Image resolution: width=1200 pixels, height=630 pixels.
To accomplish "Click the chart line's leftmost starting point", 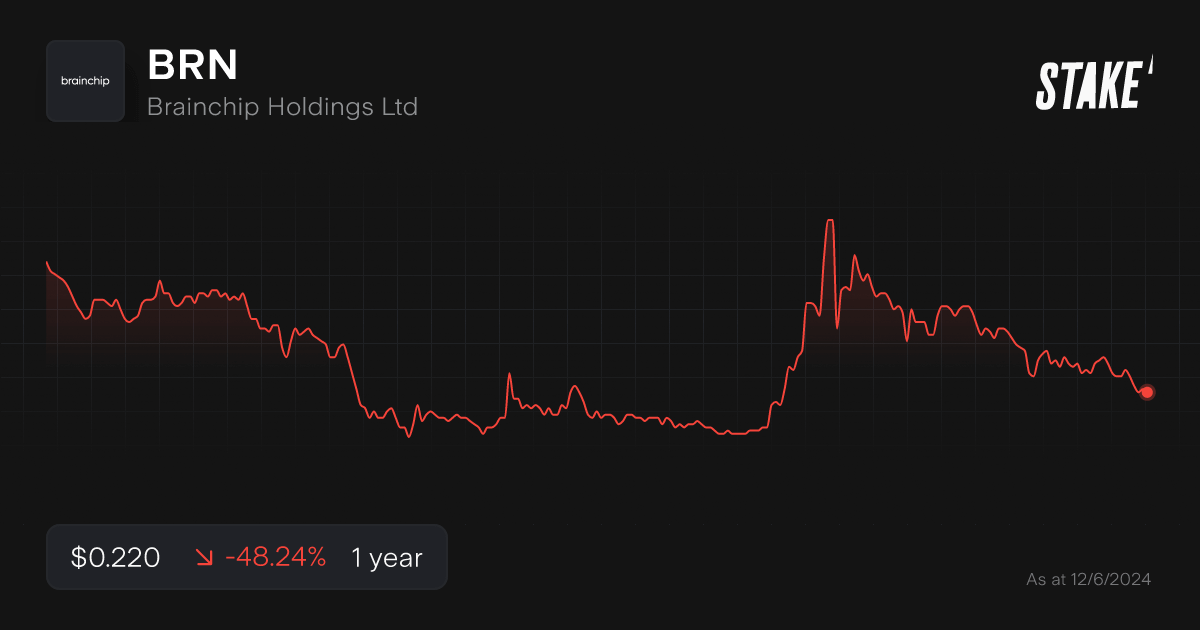I will point(47,262).
